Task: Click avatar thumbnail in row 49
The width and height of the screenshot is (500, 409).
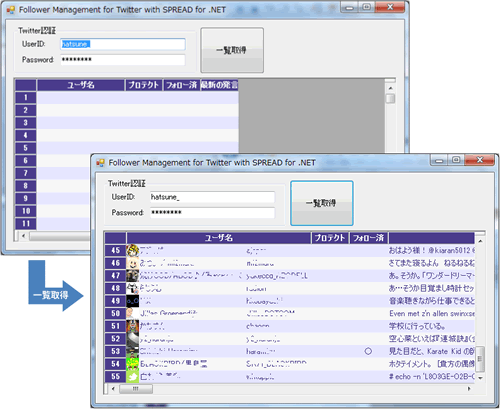Action: point(133,301)
